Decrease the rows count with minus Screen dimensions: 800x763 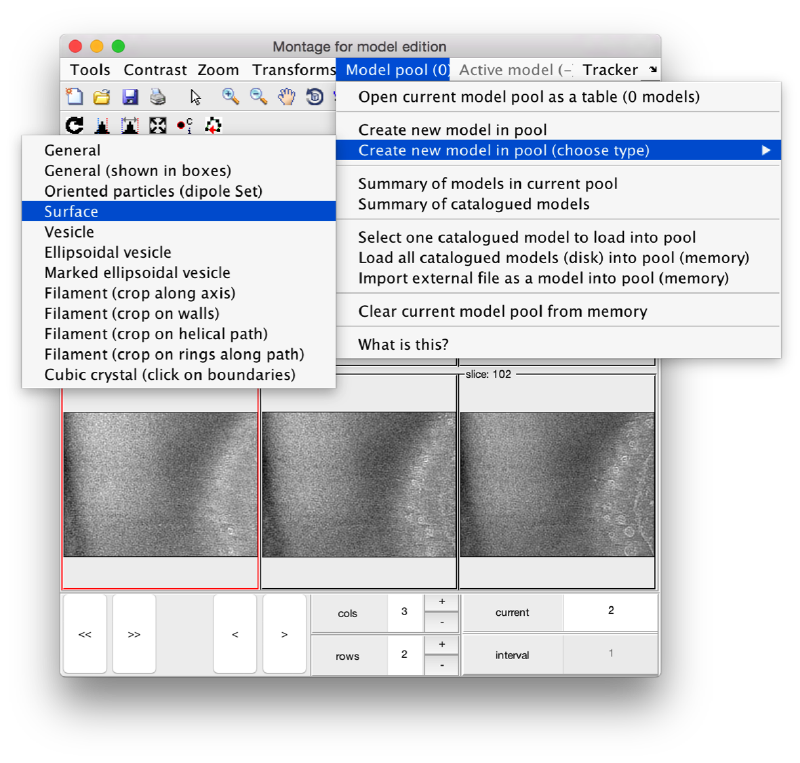point(441,665)
